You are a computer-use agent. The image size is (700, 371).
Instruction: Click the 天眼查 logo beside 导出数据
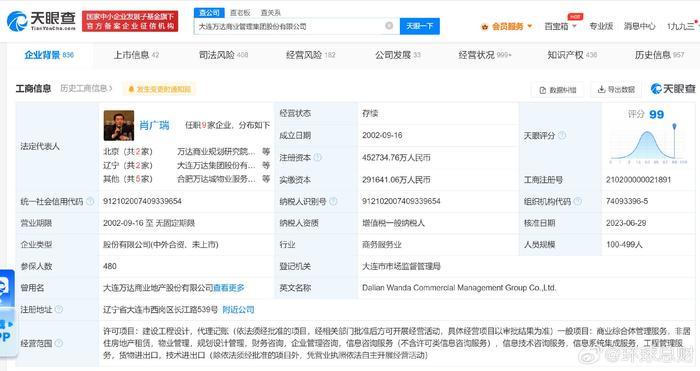tap(673, 89)
